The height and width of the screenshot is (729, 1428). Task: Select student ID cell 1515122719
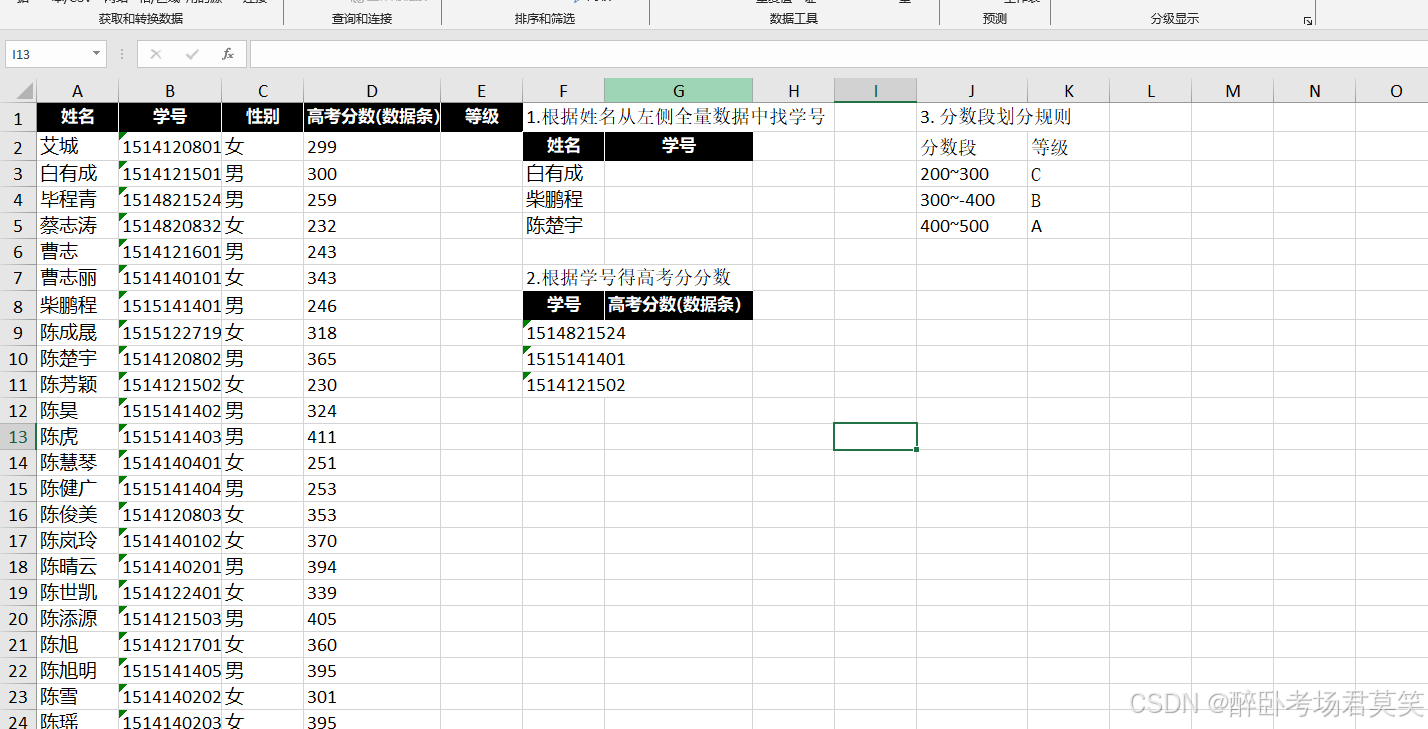pos(171,333)
